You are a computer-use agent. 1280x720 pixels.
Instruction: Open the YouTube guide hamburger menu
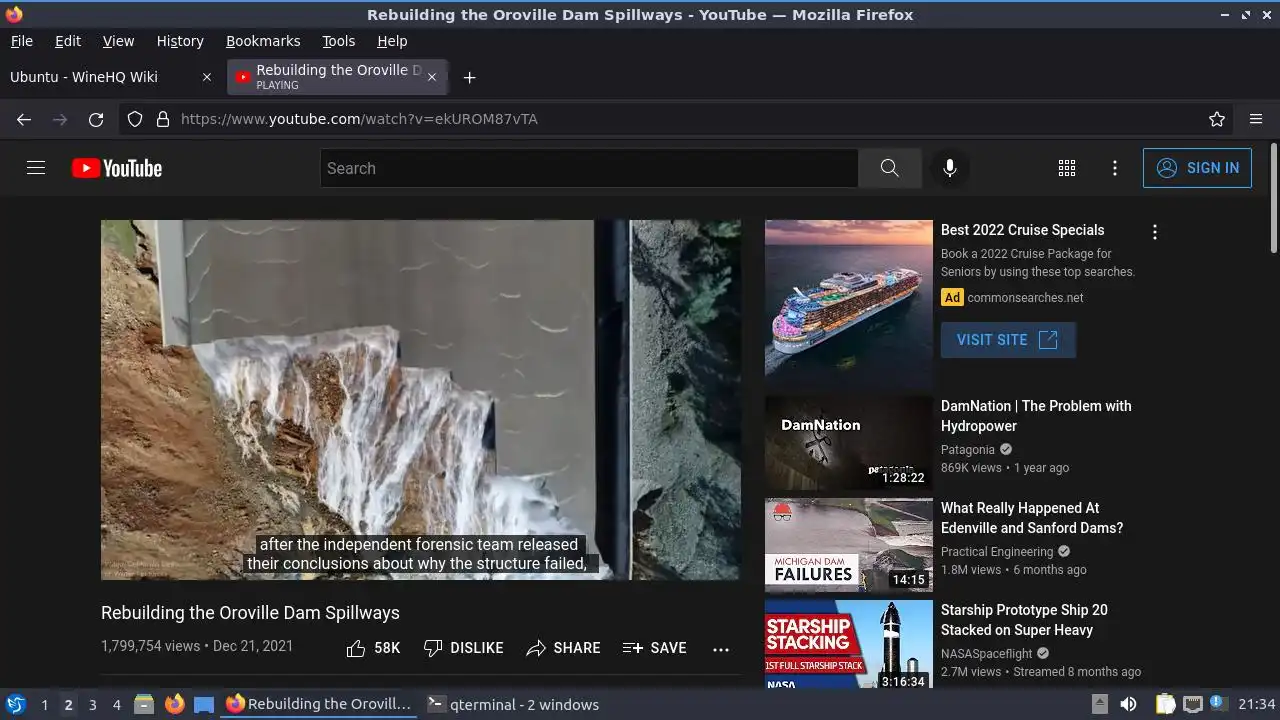click(x=36, y=168)
